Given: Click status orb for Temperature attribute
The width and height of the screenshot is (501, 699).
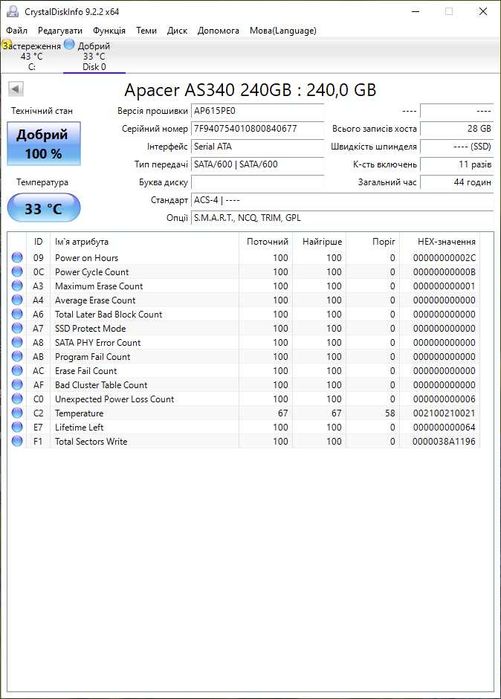Looking at the screenshot, I should point(17,413).
